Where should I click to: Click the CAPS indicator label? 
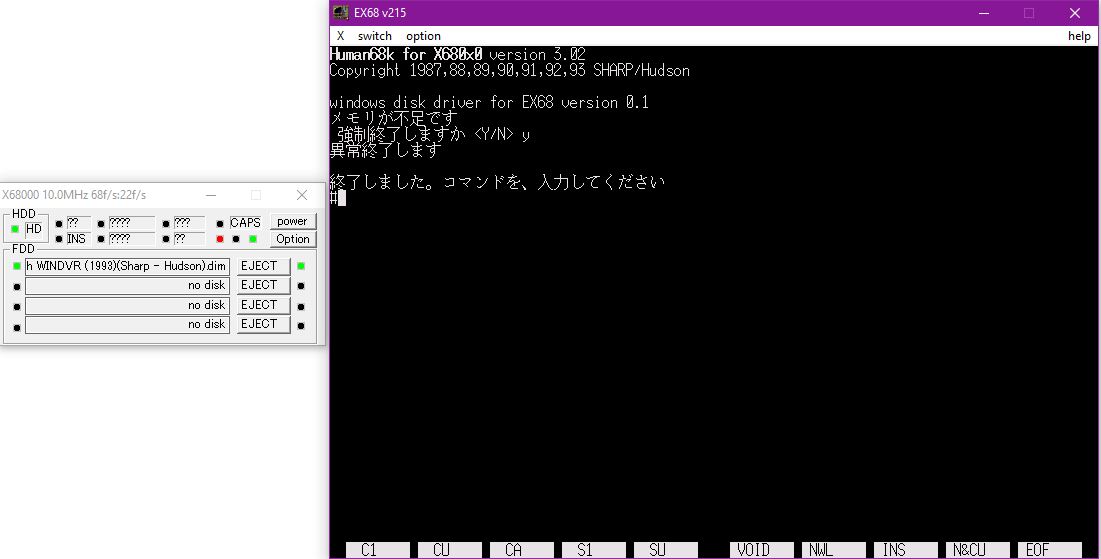[245, 223]
